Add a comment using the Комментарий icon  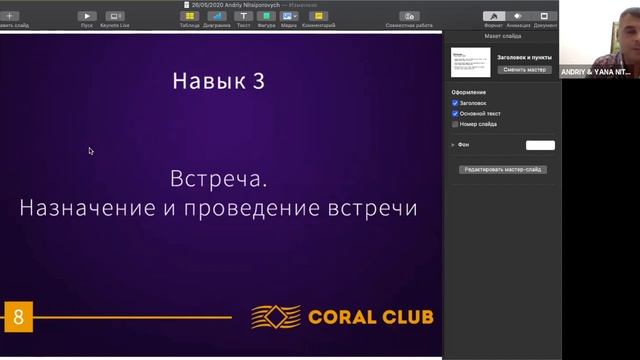(x=318, y=16)
